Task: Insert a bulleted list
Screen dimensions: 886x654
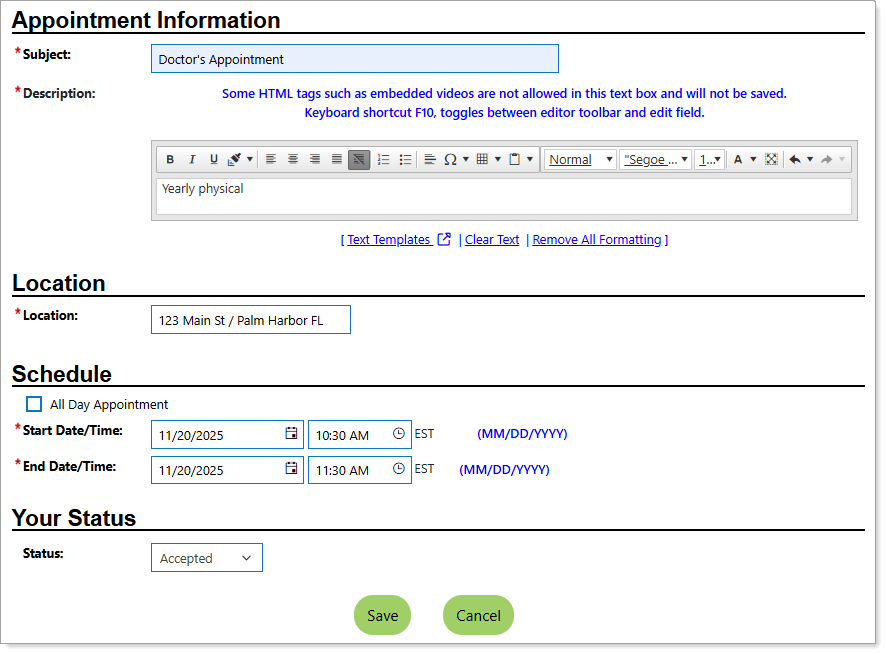Action: pos(405,160)
